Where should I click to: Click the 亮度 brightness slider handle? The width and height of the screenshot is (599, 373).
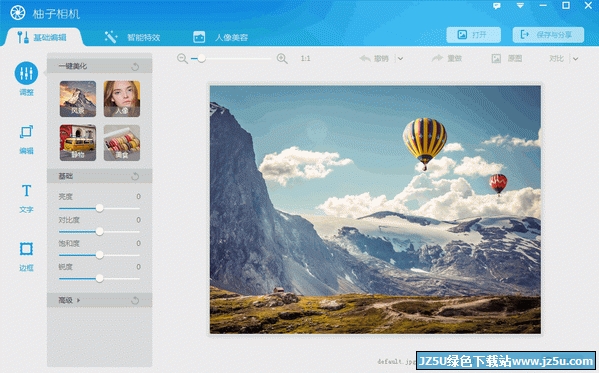click(99, 208)
